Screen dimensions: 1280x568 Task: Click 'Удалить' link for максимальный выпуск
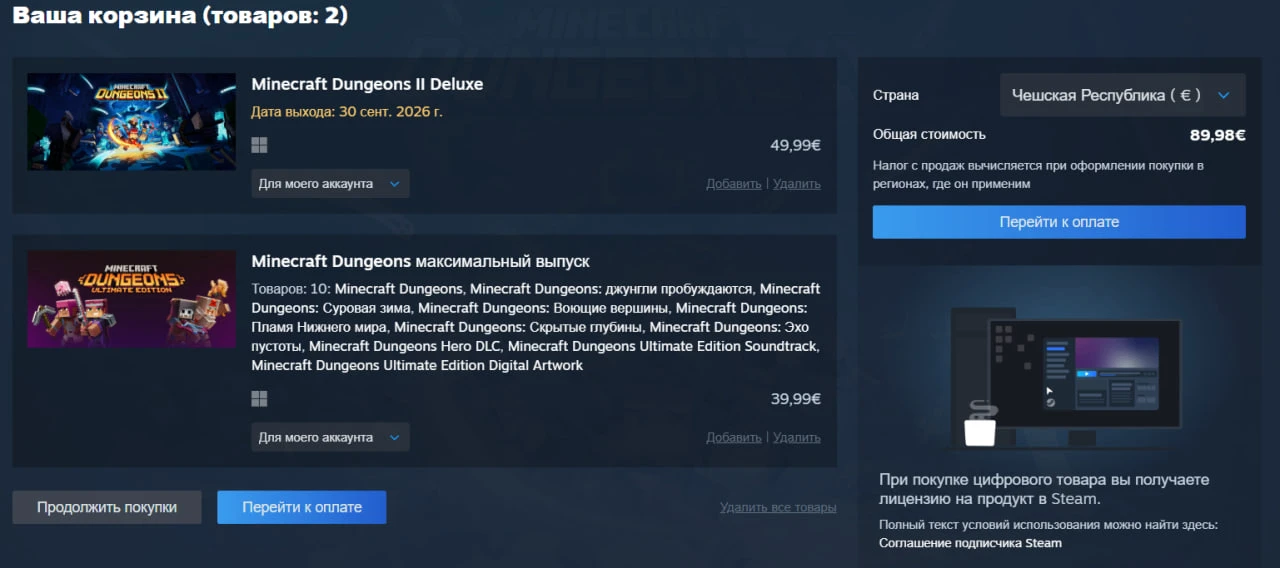tap(797, 437)
